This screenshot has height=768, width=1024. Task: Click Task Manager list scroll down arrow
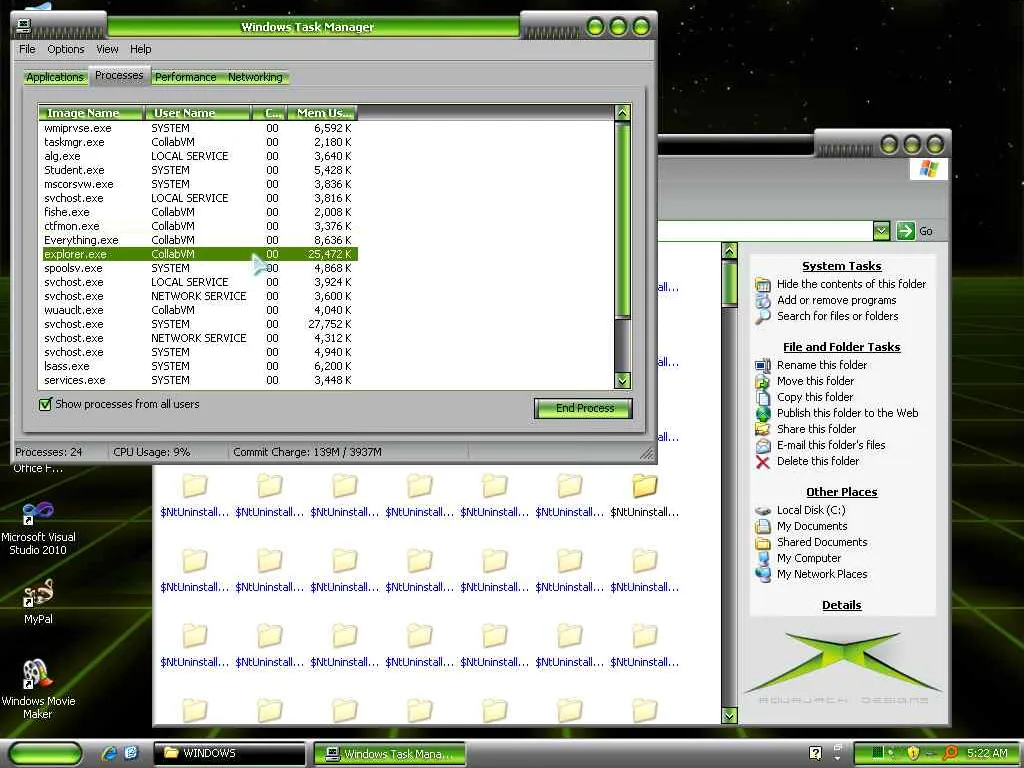(x=622, y=380)
